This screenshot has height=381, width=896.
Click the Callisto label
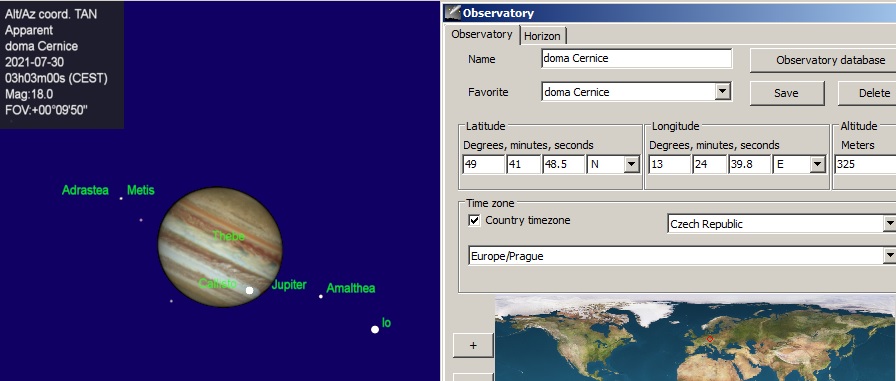tap(217, 283)
